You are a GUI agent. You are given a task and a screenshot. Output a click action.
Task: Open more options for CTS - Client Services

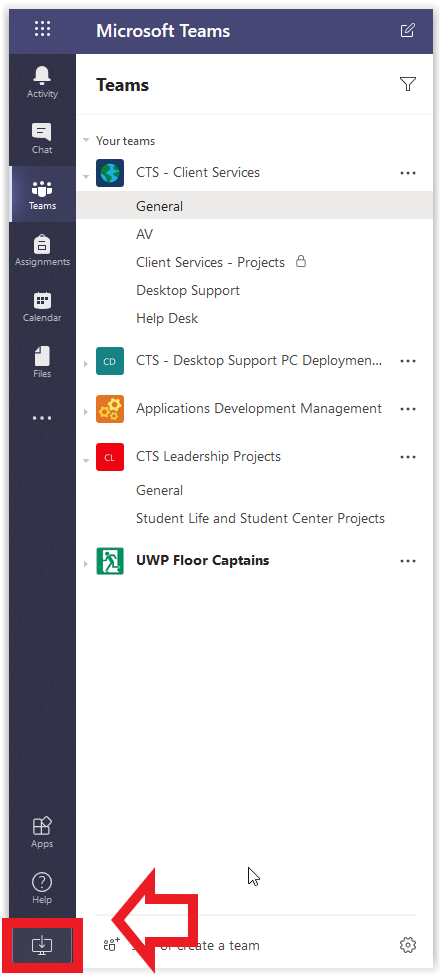408,173
